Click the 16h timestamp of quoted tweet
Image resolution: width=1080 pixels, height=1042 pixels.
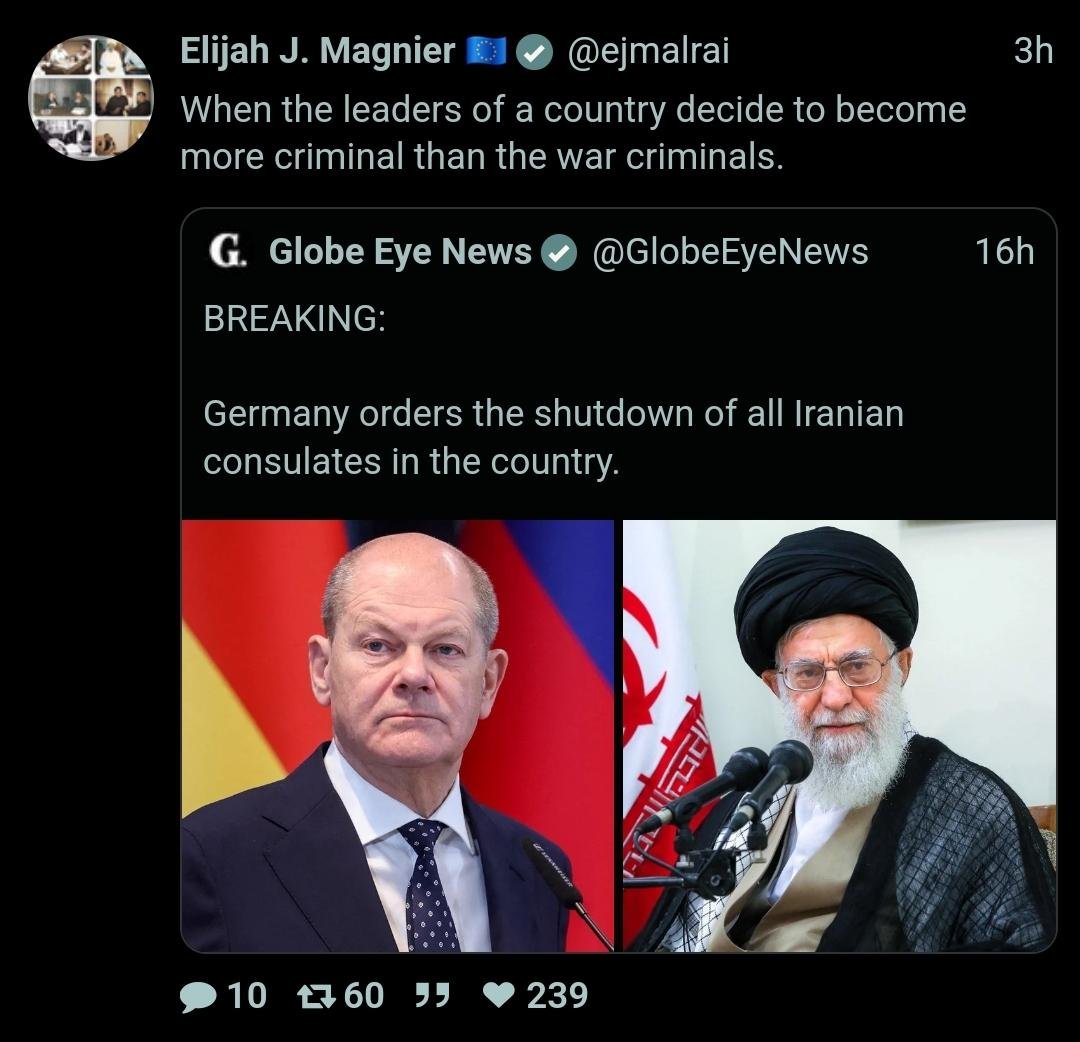tap(1004, 251)
